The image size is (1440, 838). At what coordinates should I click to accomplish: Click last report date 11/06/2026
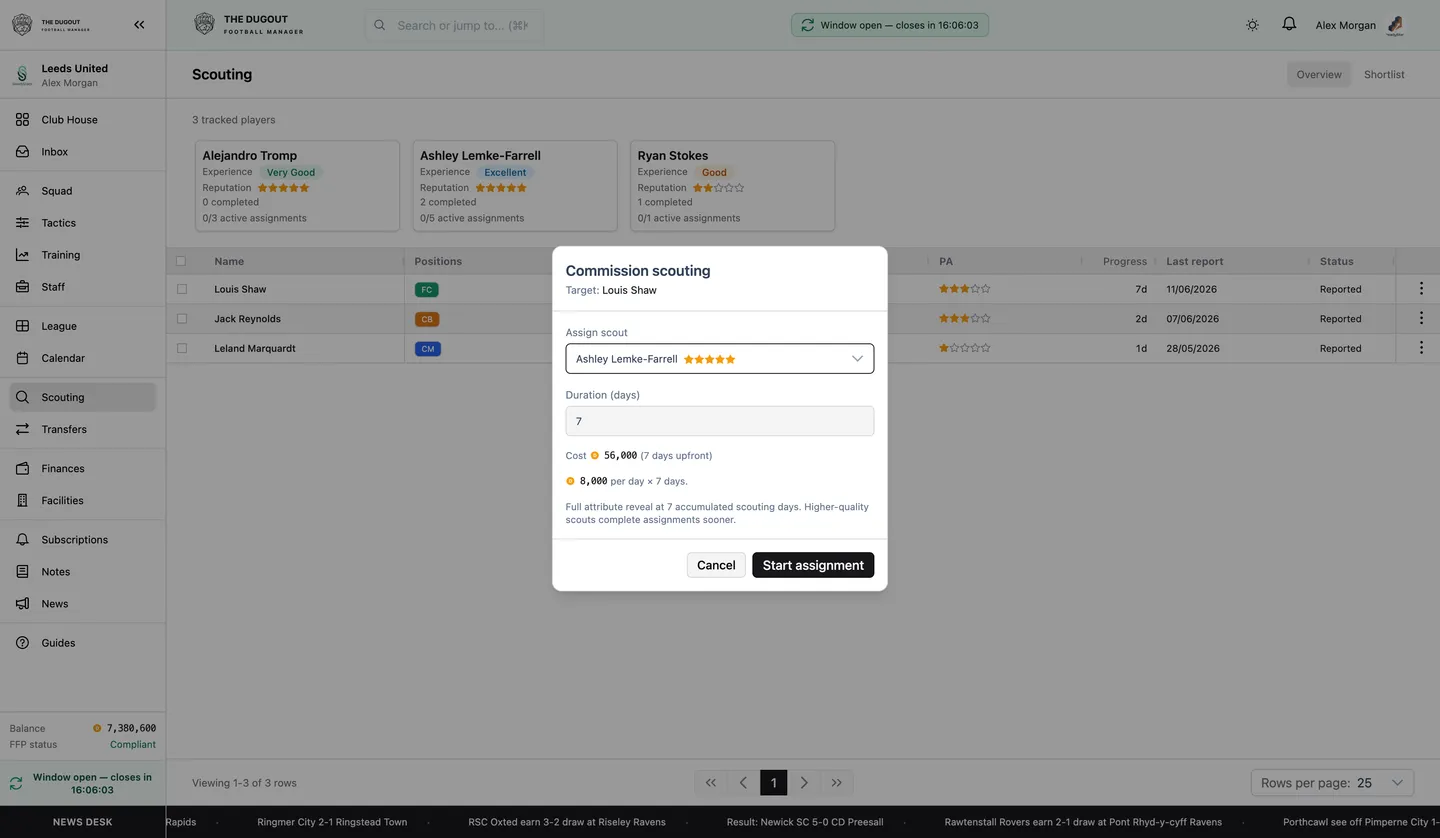[x=1193, y=289]
